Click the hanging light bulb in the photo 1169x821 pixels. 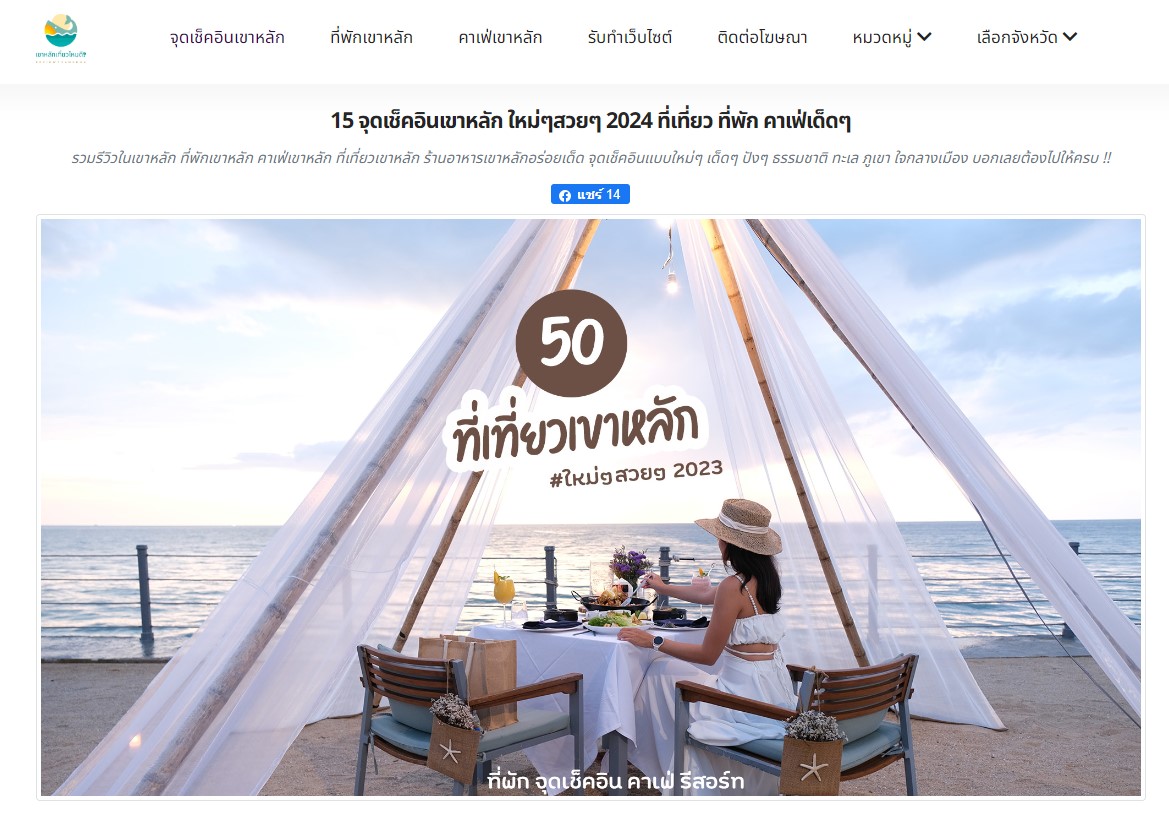[672, 281]
